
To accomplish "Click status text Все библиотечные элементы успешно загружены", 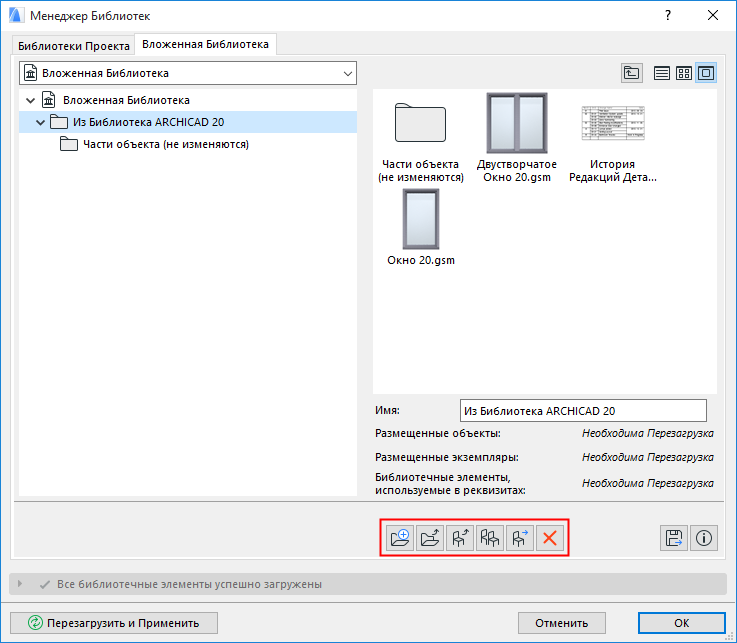I will point(189,584).
